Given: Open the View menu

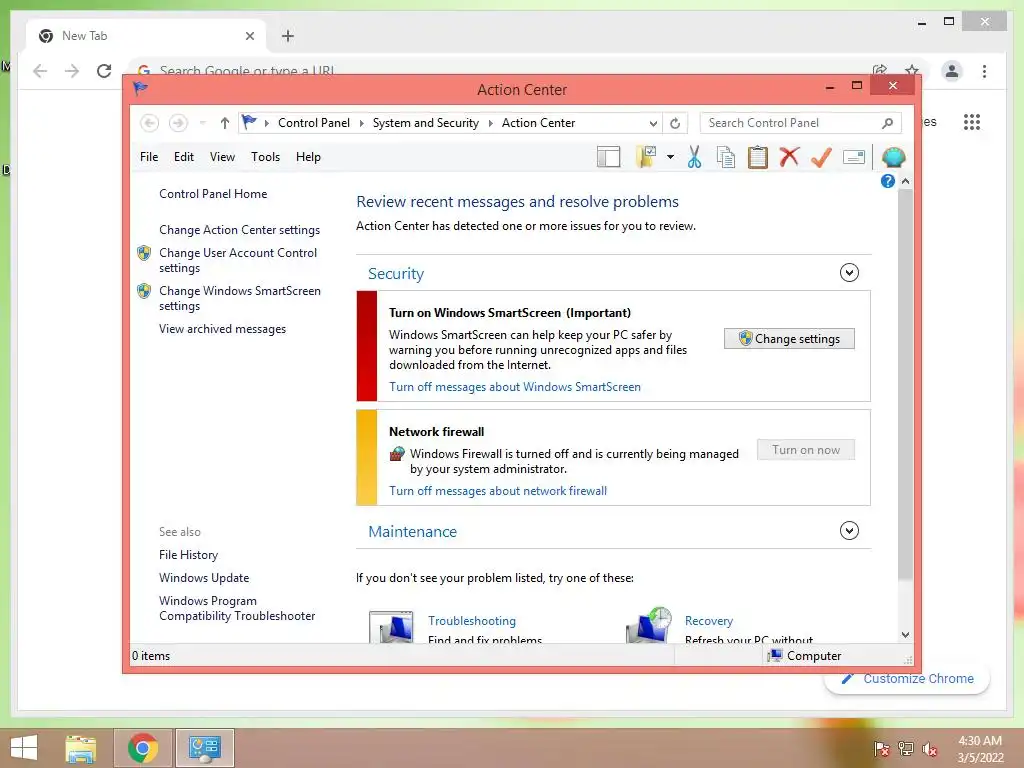Looking at the screenshot, I should point(222,157).
